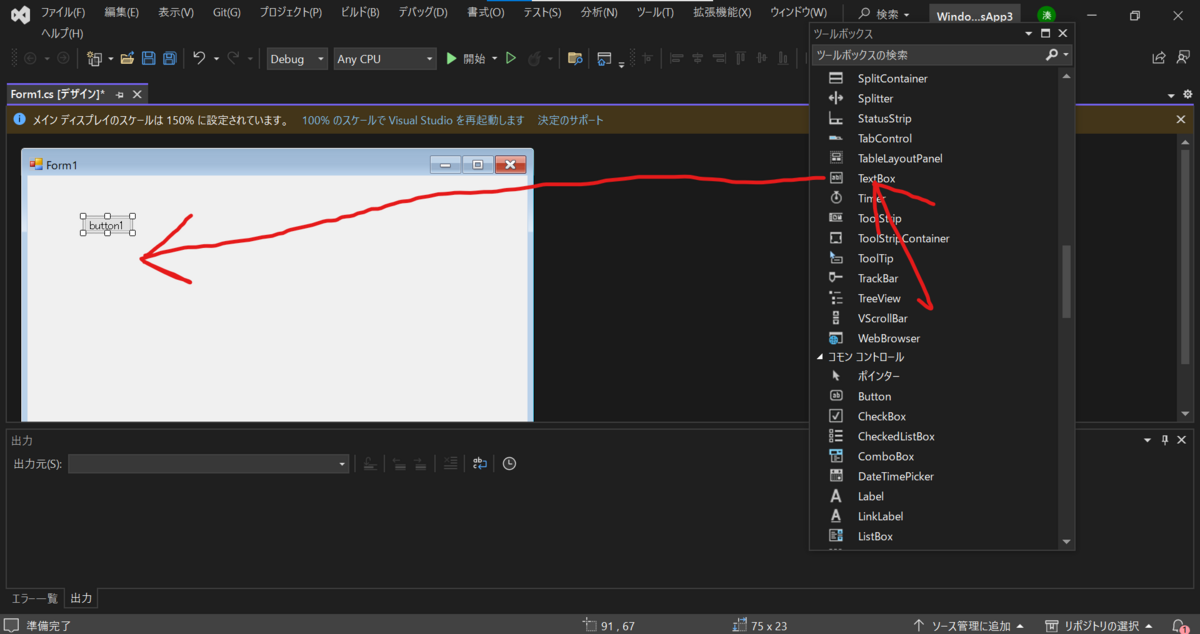Toggle auto-hide pin on the Output panel

[x=1163, y=439]
